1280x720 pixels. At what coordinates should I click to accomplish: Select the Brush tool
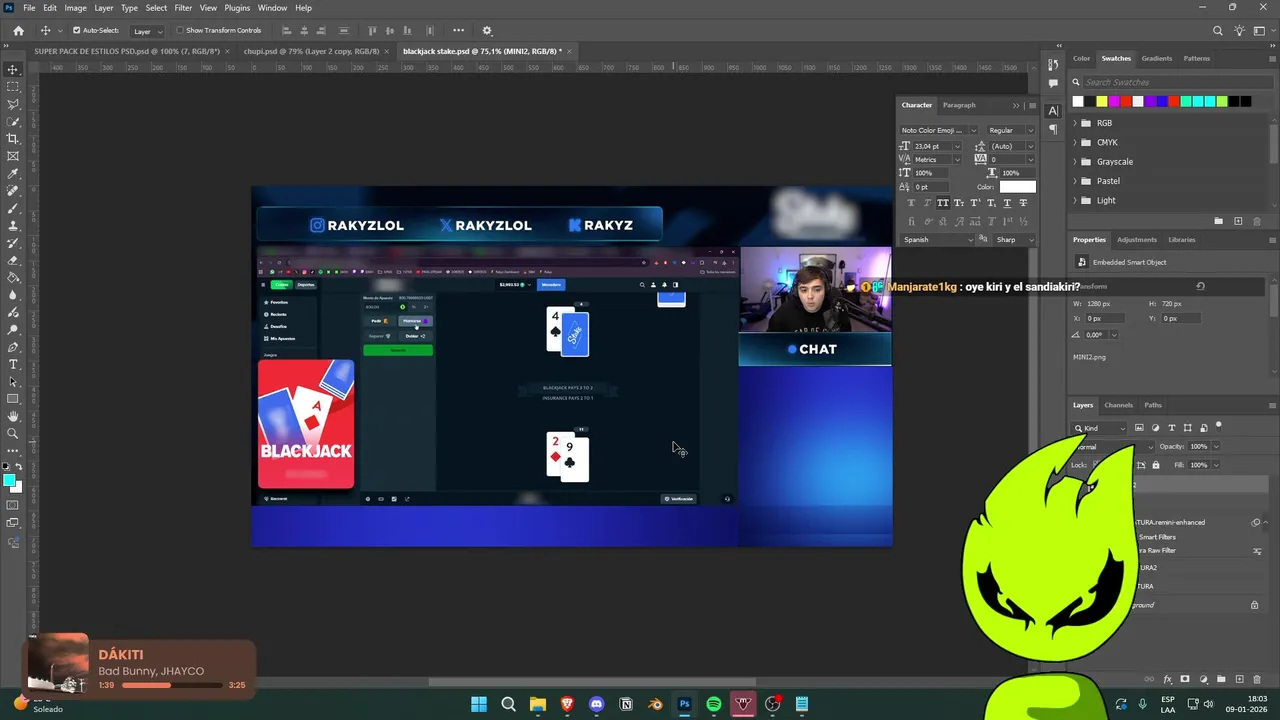[x=13, y=208]
